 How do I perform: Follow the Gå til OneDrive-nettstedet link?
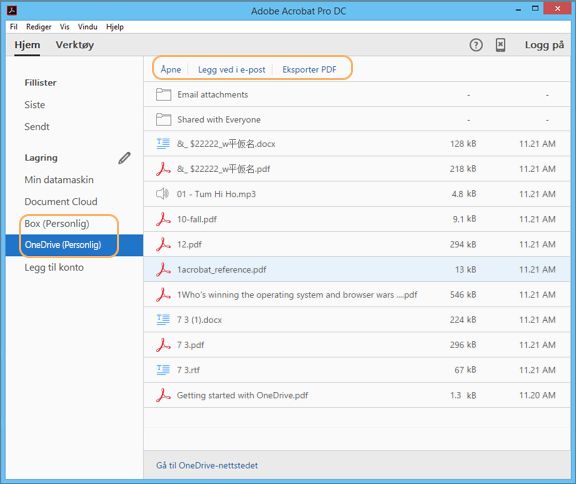coord(207,465)
